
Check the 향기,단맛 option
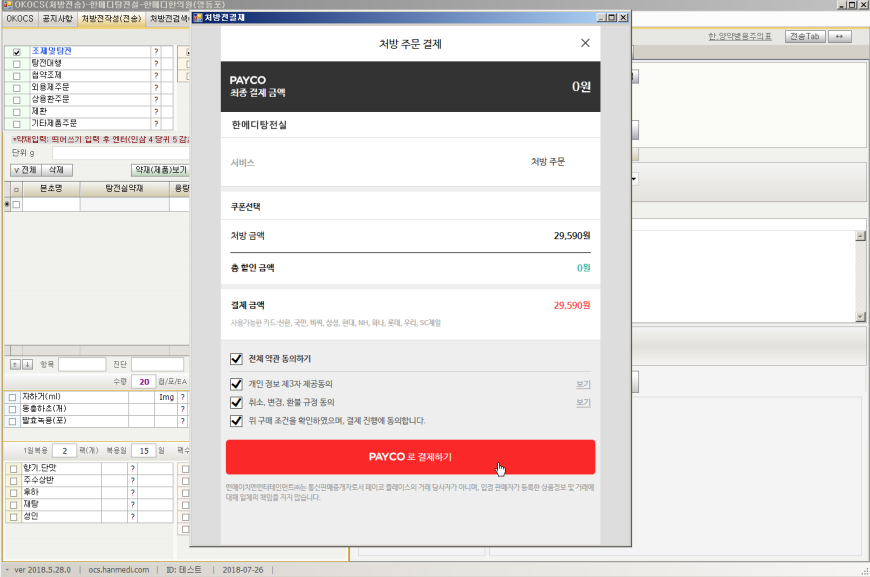click(13, 469)
